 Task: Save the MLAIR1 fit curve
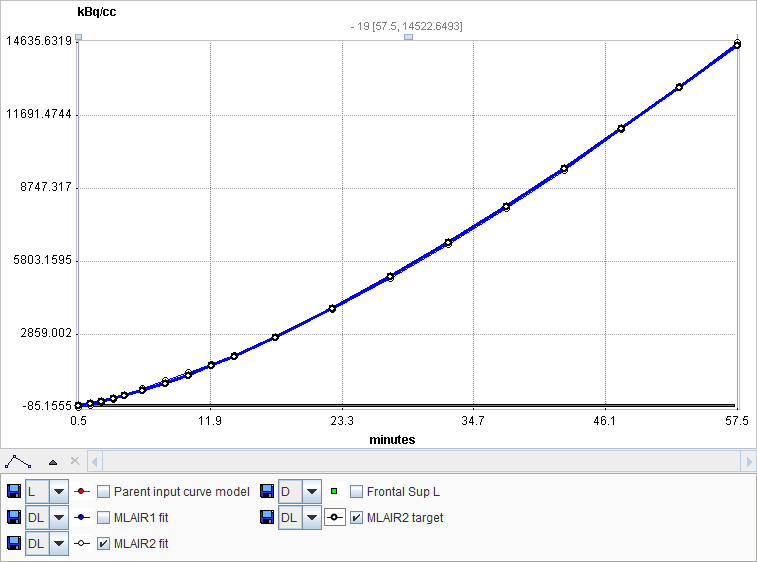[14, 518]
